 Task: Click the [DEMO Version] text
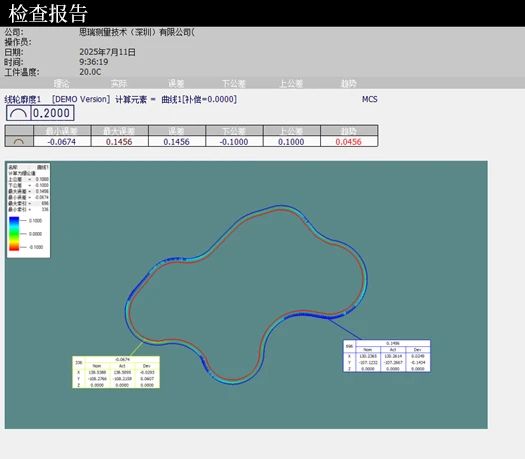tap(81, 99)
